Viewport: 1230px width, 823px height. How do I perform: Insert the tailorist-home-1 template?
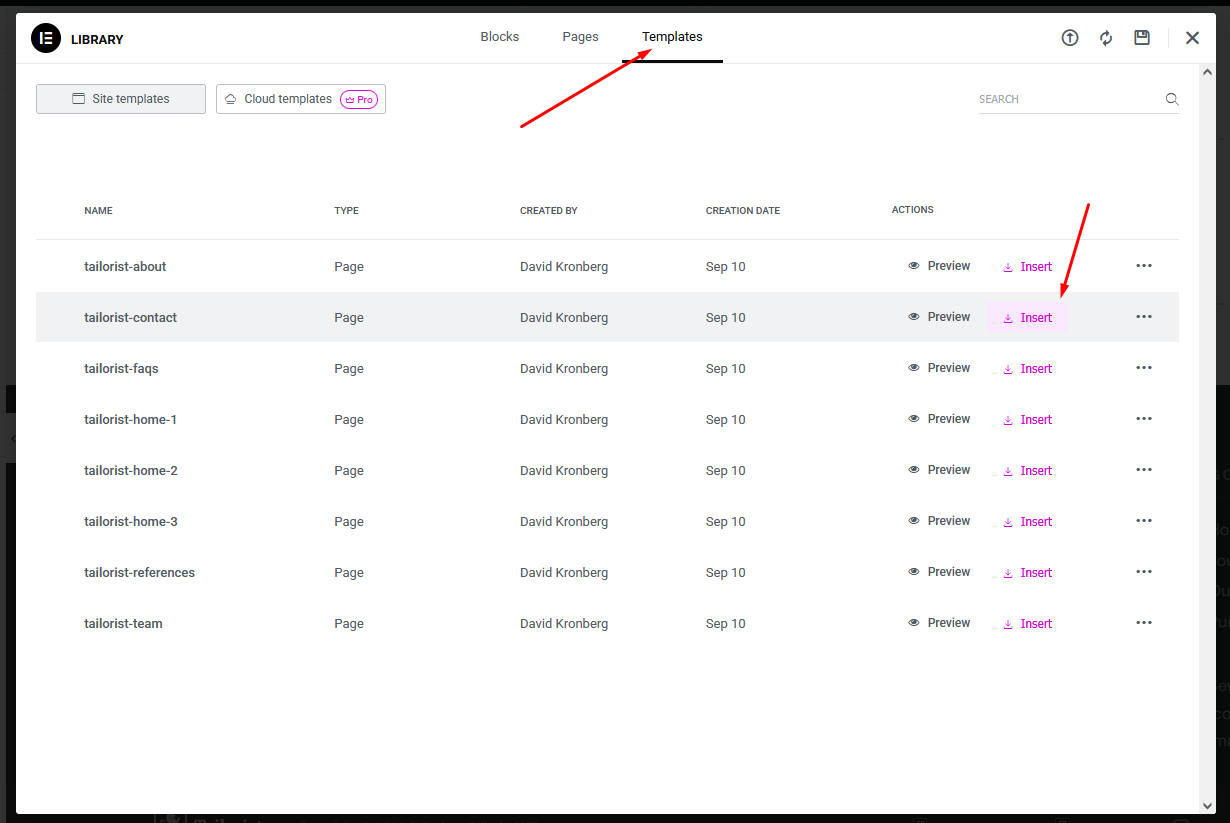[x=1027, y=420]
